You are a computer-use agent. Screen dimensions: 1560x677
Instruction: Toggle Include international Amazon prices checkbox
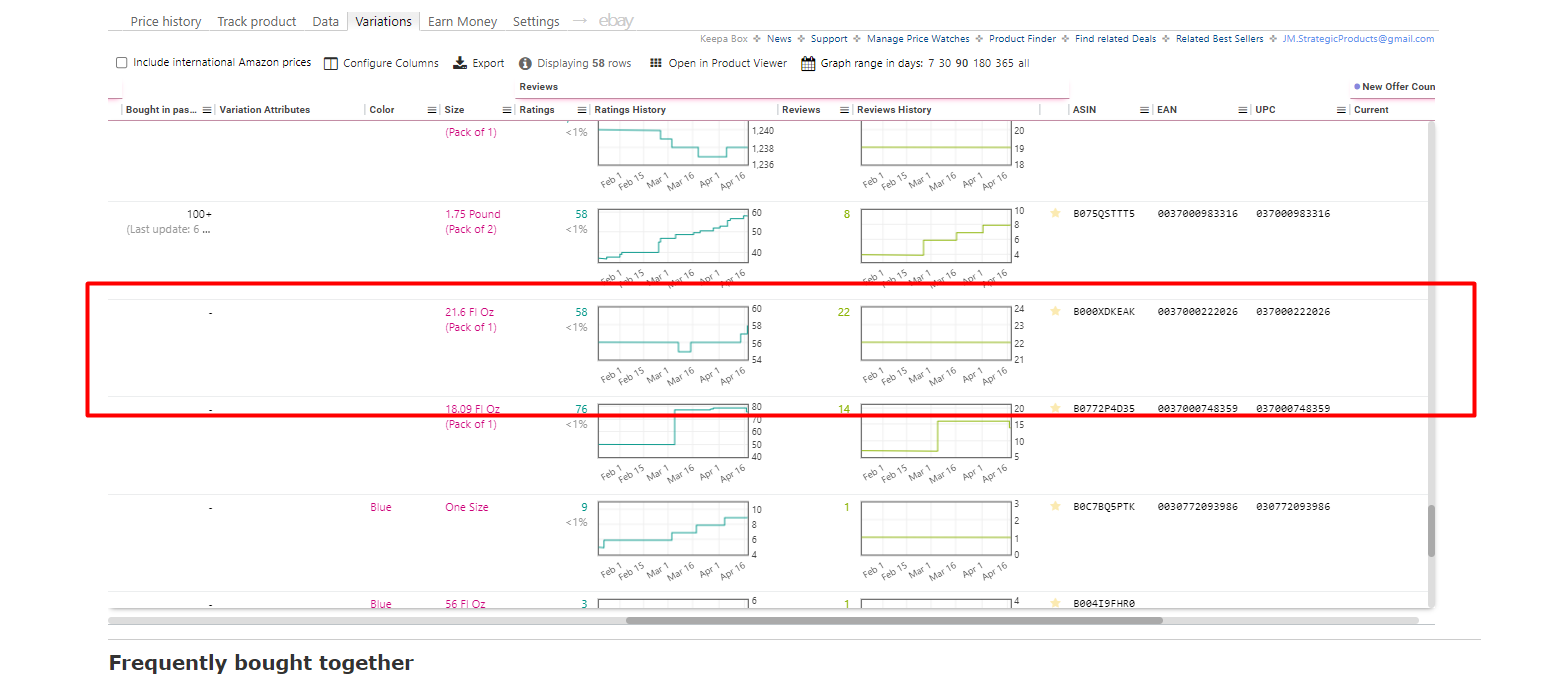tap(122, 63)
